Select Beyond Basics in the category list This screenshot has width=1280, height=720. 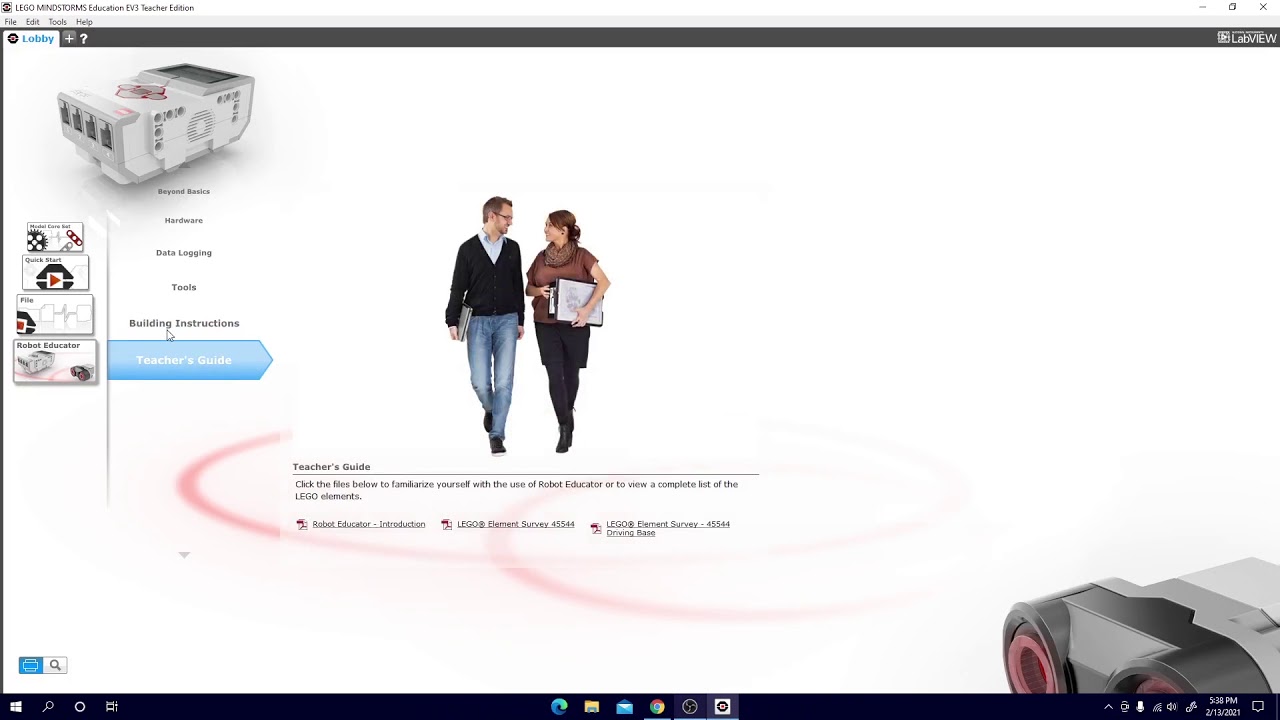(x=184, y=191)
